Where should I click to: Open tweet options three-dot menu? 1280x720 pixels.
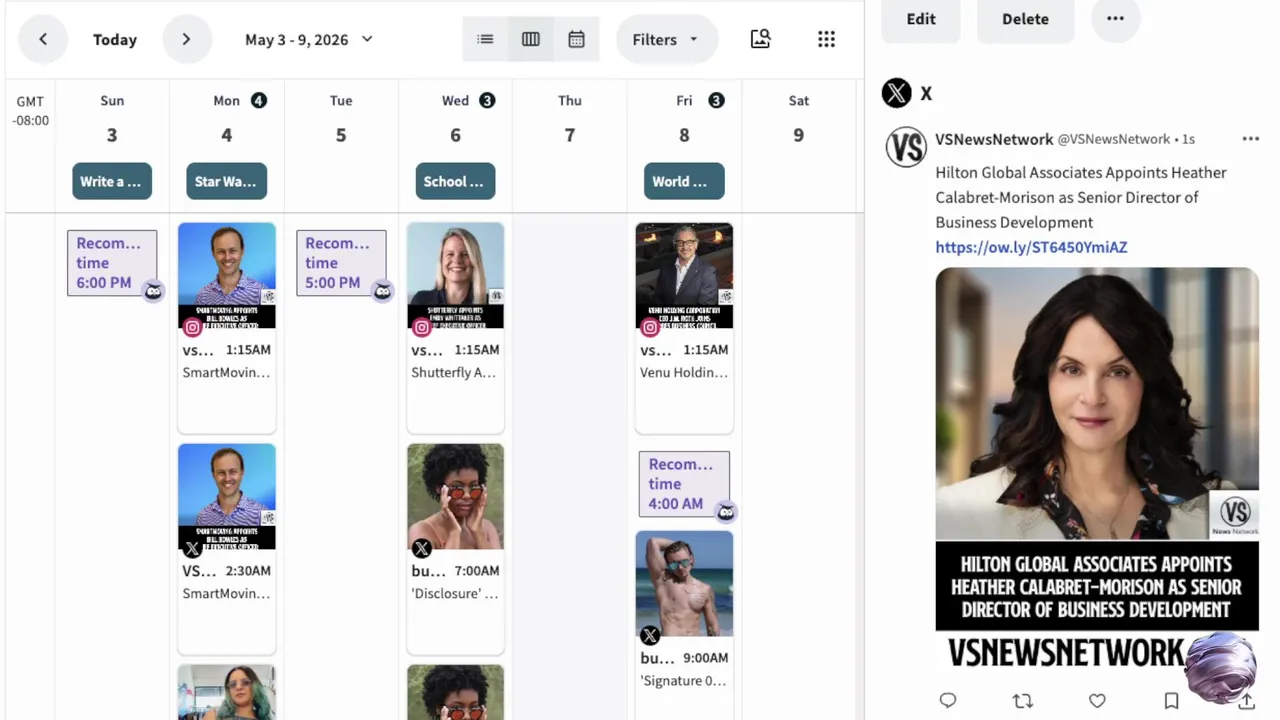click(1250, 139)
